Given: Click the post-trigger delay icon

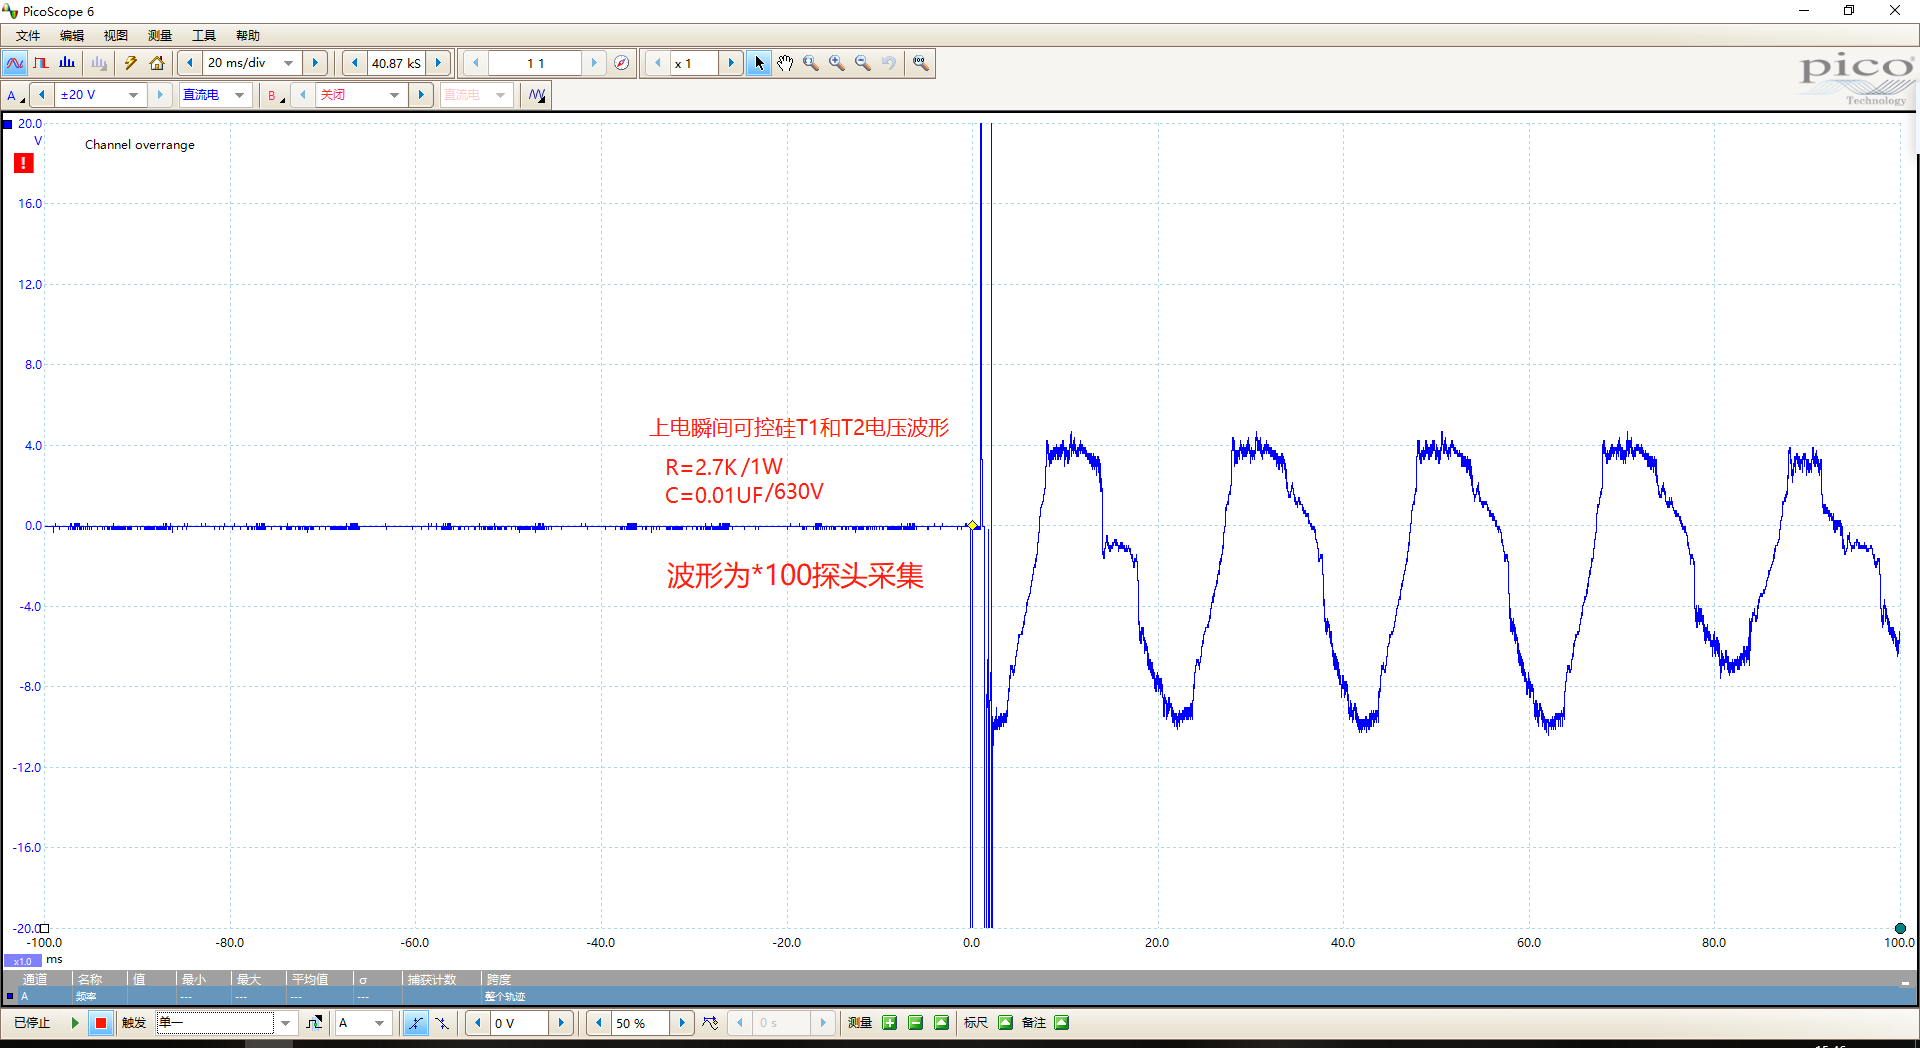Looking at the screenshot, I should point(710,1023).
